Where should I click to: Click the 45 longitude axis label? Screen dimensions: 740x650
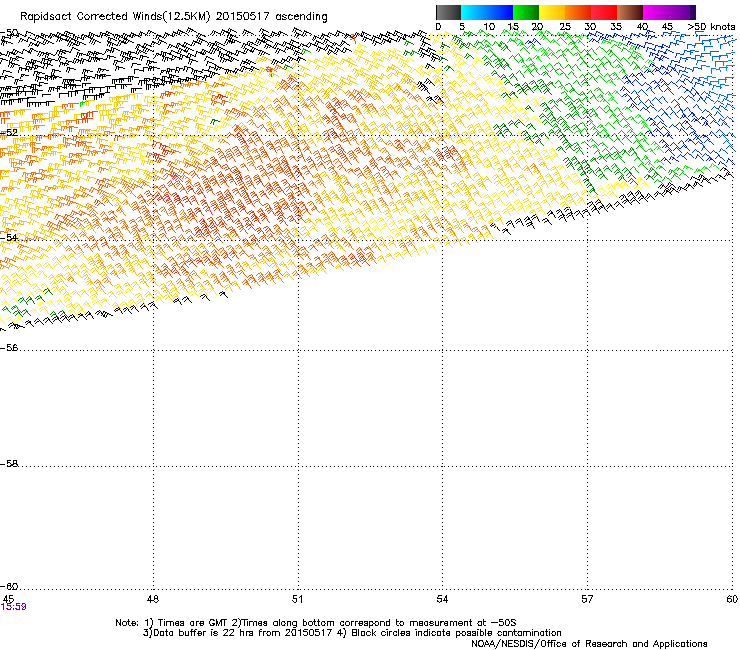click(x=8, y=599)
